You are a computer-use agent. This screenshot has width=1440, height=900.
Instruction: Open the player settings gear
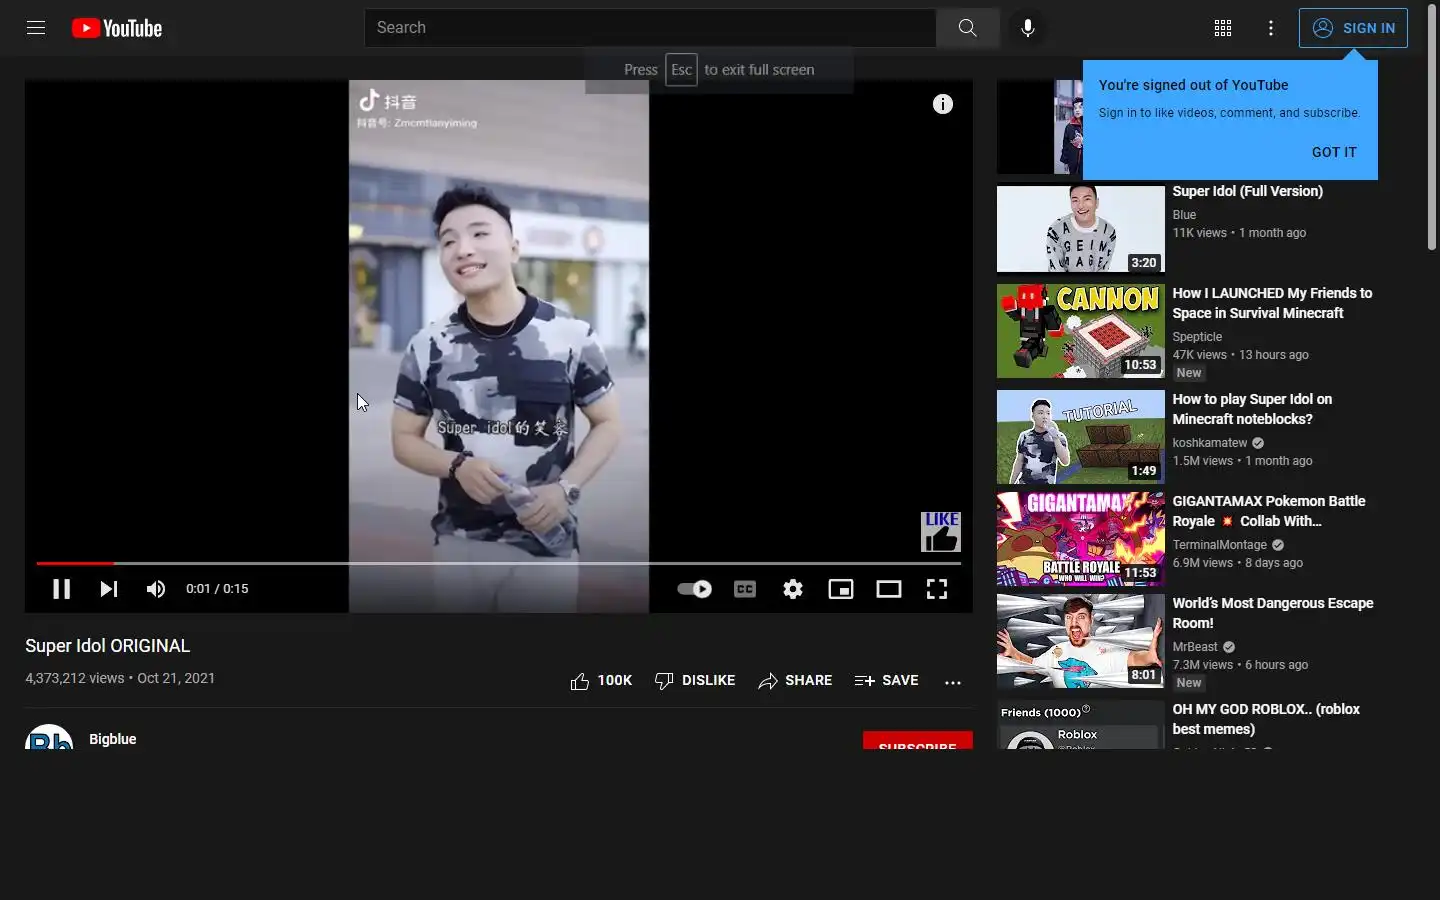[x=793, y=589]
